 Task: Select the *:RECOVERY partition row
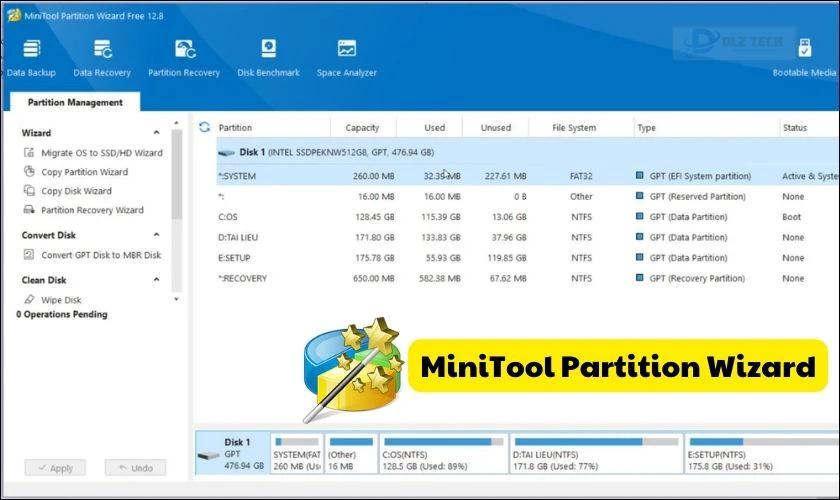point(528,278)
